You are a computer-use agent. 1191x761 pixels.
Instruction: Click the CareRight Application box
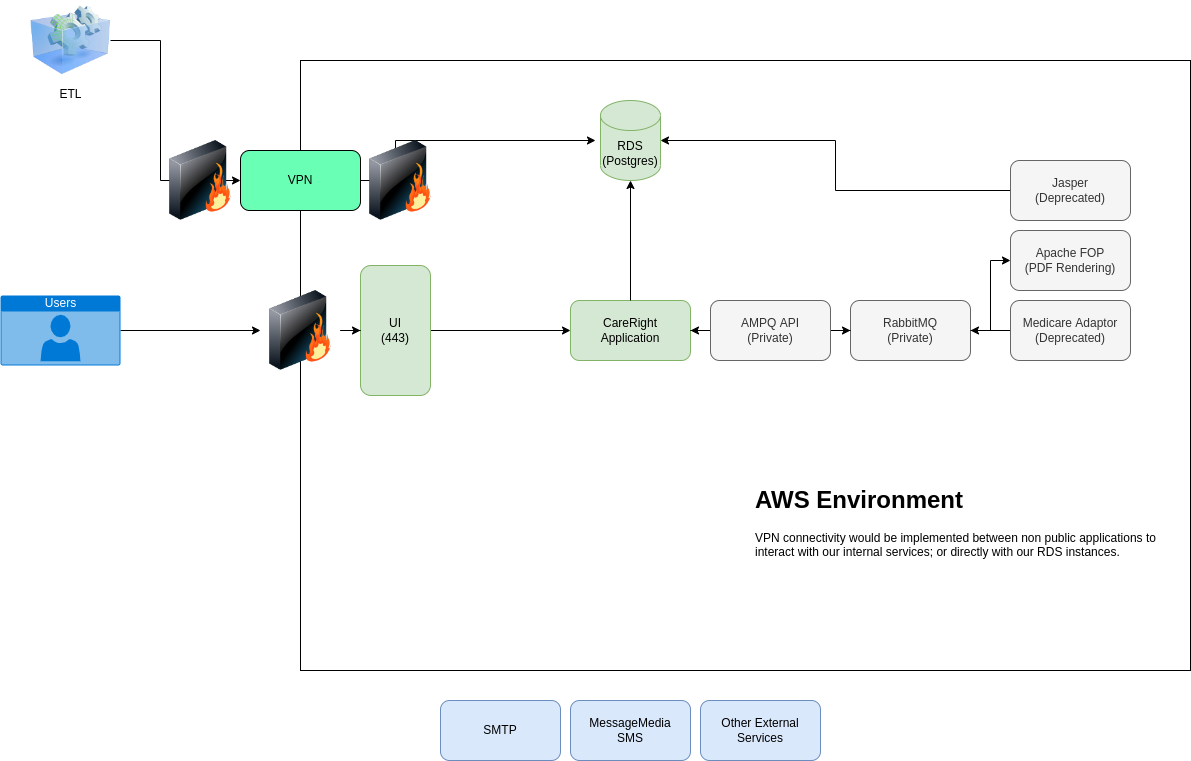click(630, 330)
